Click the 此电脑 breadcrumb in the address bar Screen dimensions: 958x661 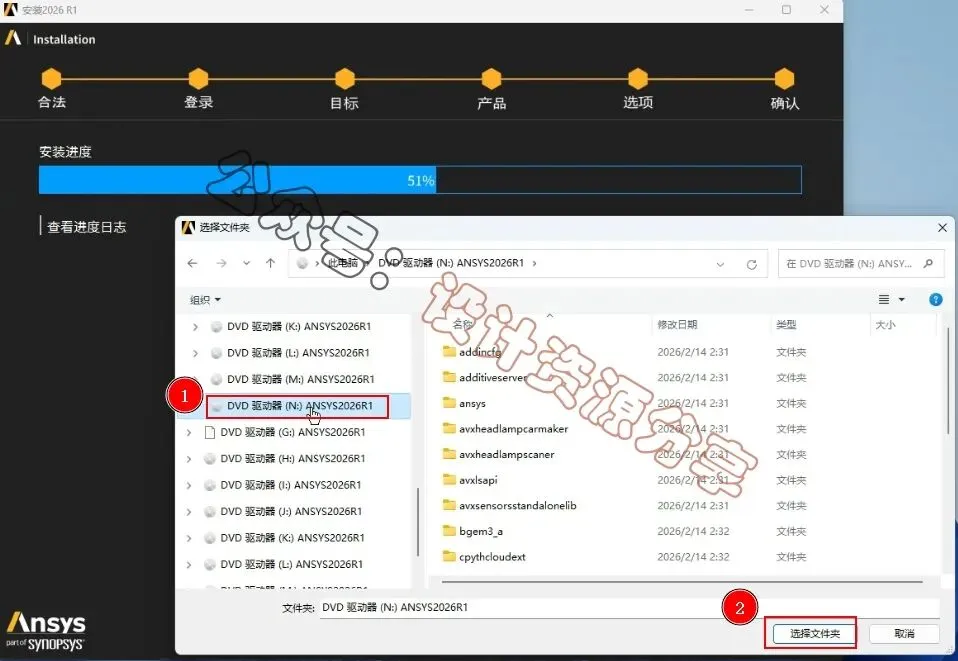click(x=342, y=263)
